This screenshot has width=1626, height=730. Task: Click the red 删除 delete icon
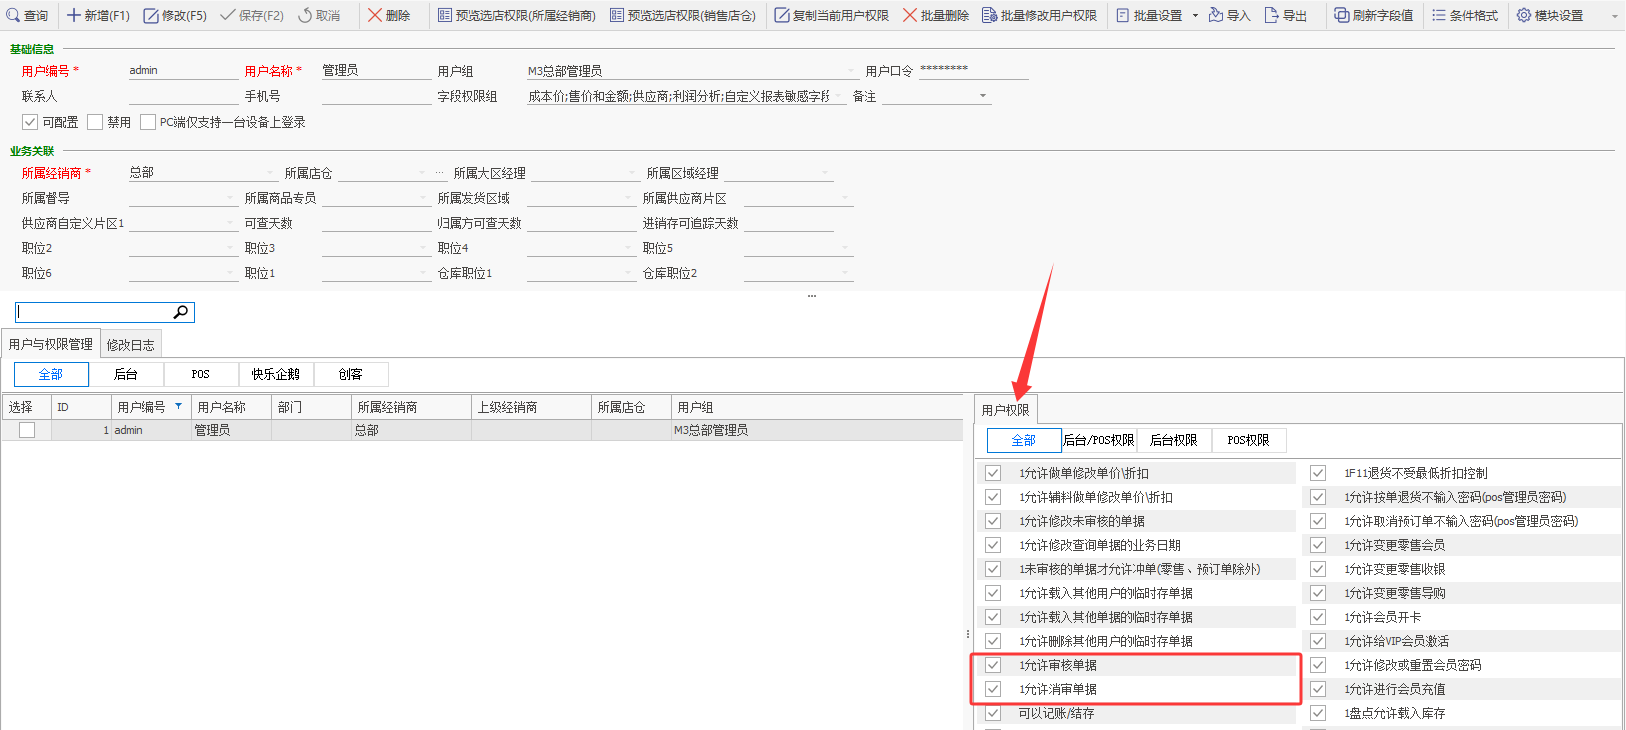[x=375, y=15]
